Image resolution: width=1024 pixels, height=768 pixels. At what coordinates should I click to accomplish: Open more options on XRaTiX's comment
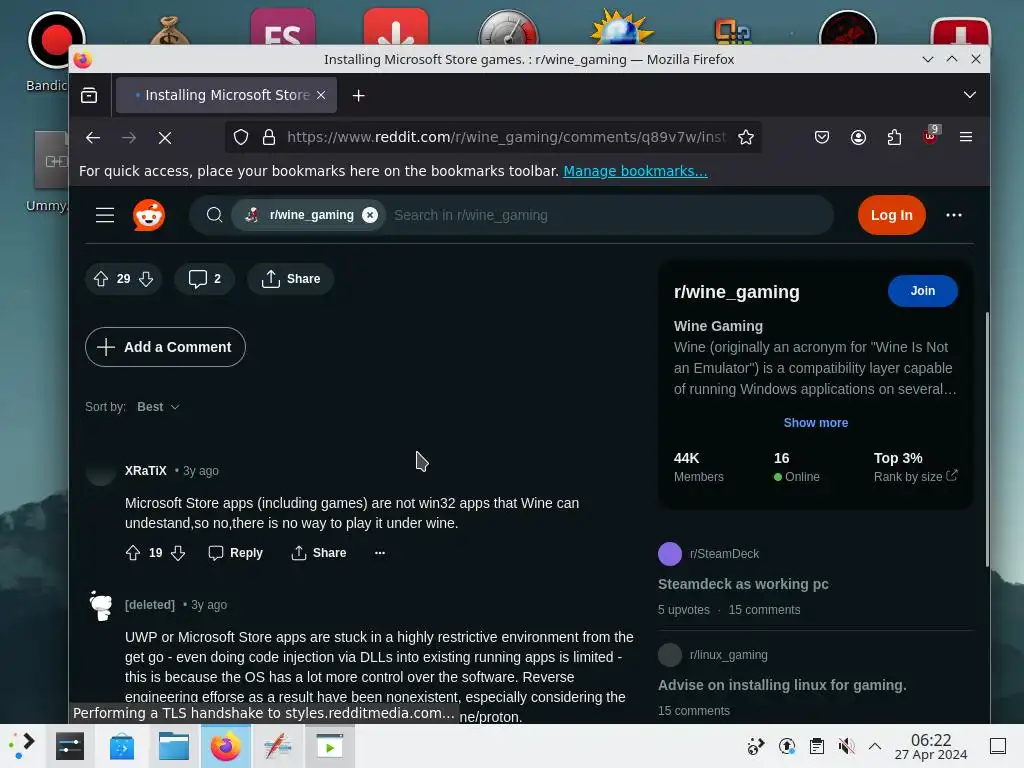point(379,553)
